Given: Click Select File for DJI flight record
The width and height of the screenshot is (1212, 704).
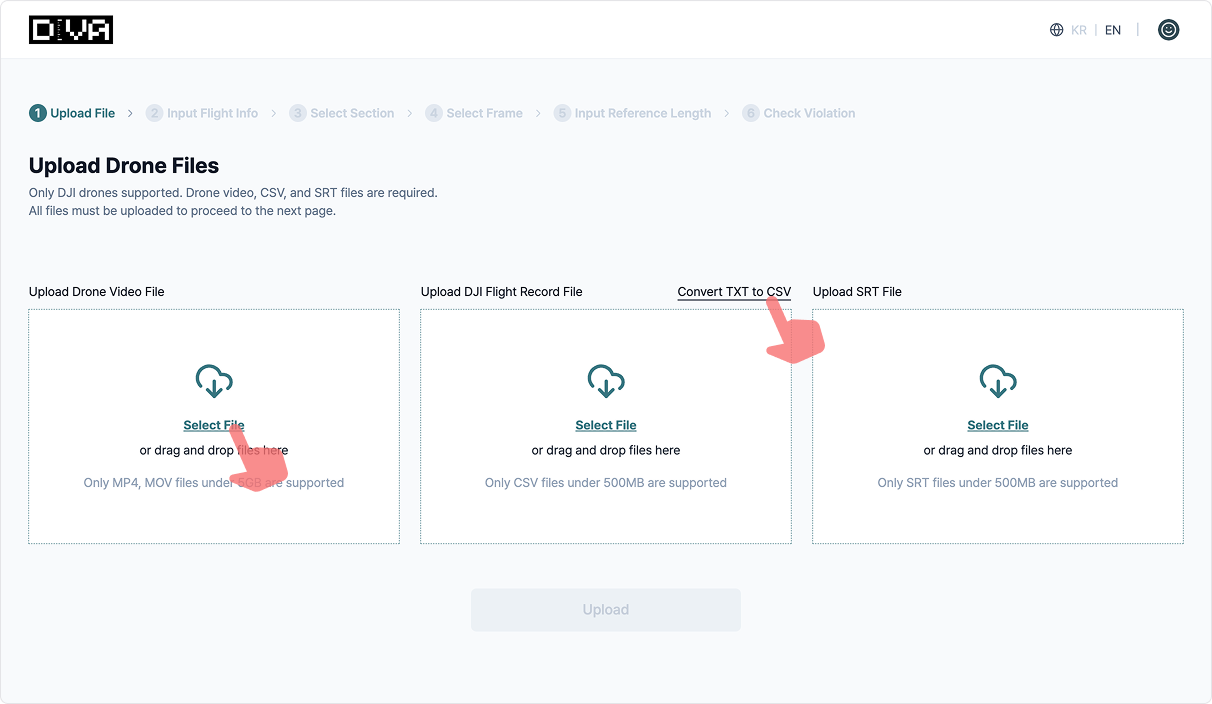Looking at the screenshot, I should tap(606, 425).
